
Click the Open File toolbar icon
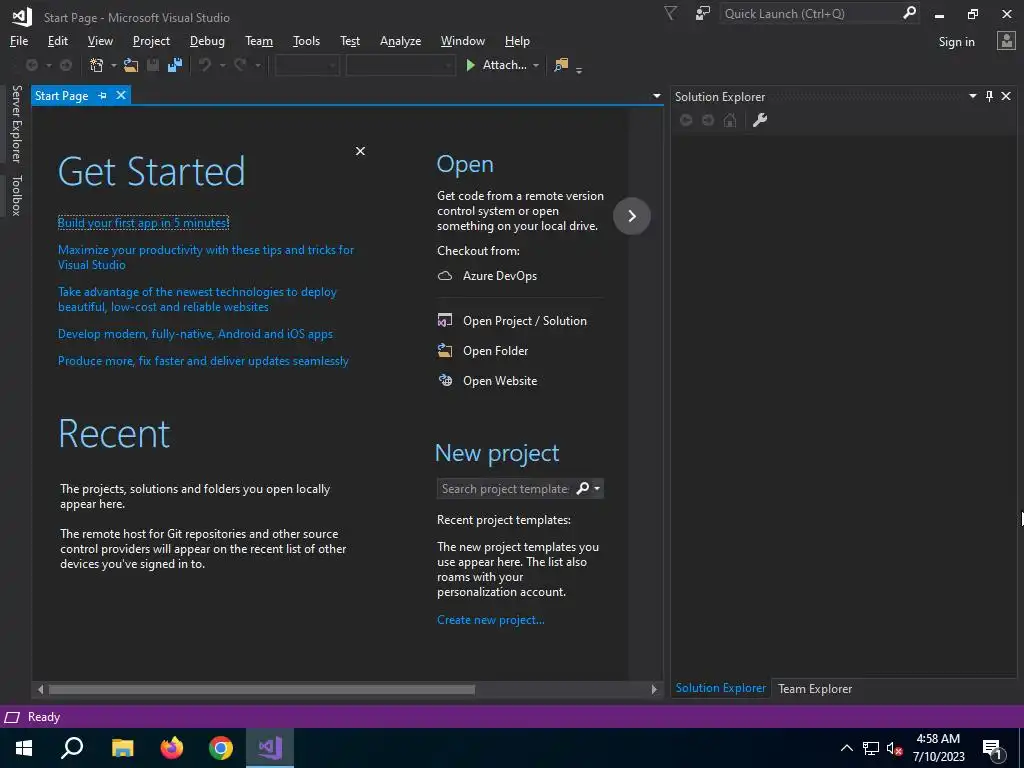131,65
